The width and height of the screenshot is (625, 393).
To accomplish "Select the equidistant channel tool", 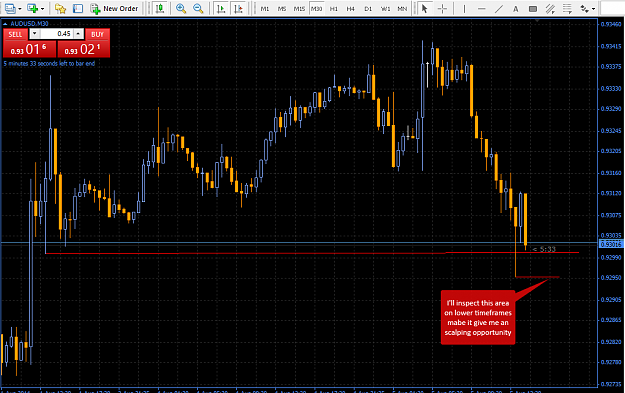I will [x=550, y=8].
